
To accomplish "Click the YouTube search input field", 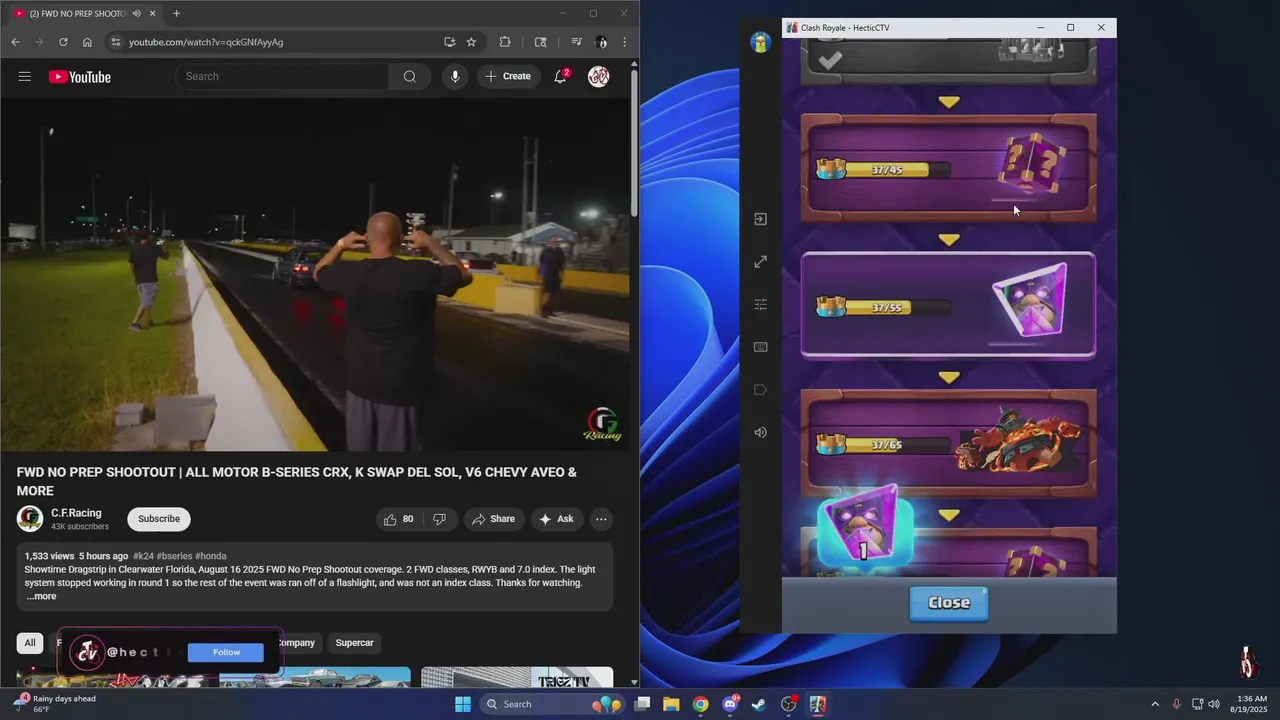I will [x=283, y=77].
